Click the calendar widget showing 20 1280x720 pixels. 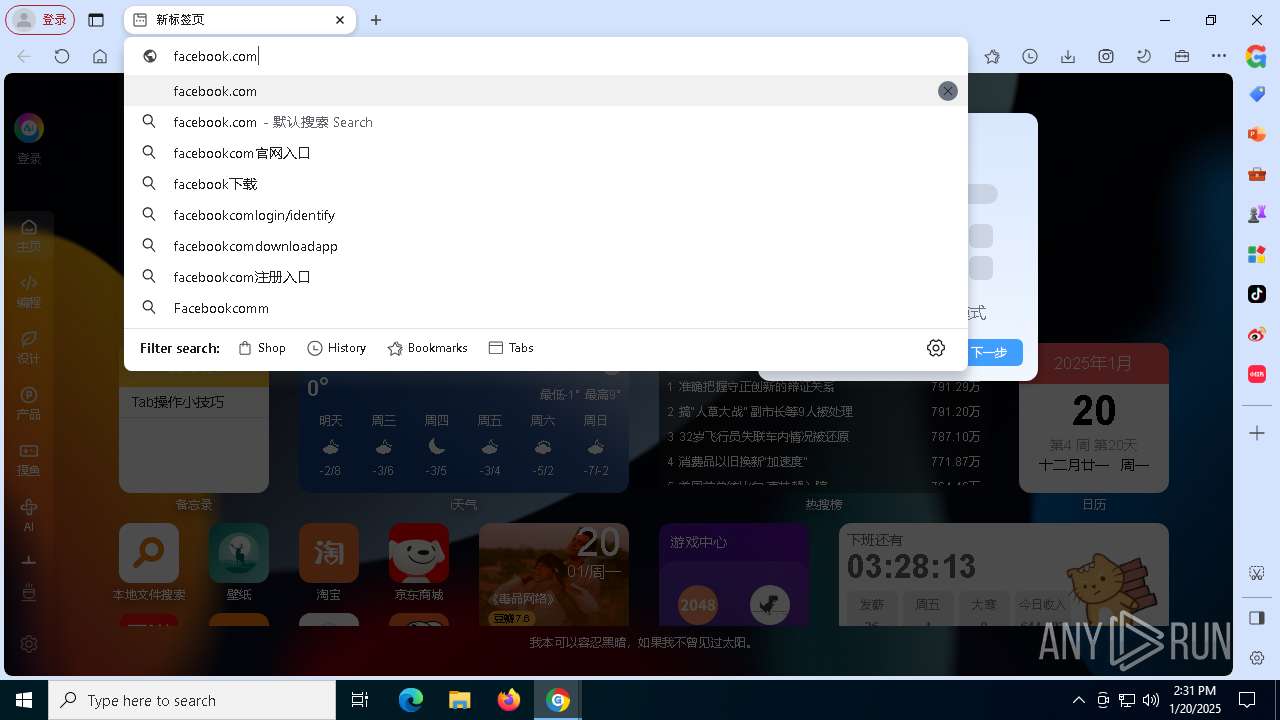[x=1094, y=418]
